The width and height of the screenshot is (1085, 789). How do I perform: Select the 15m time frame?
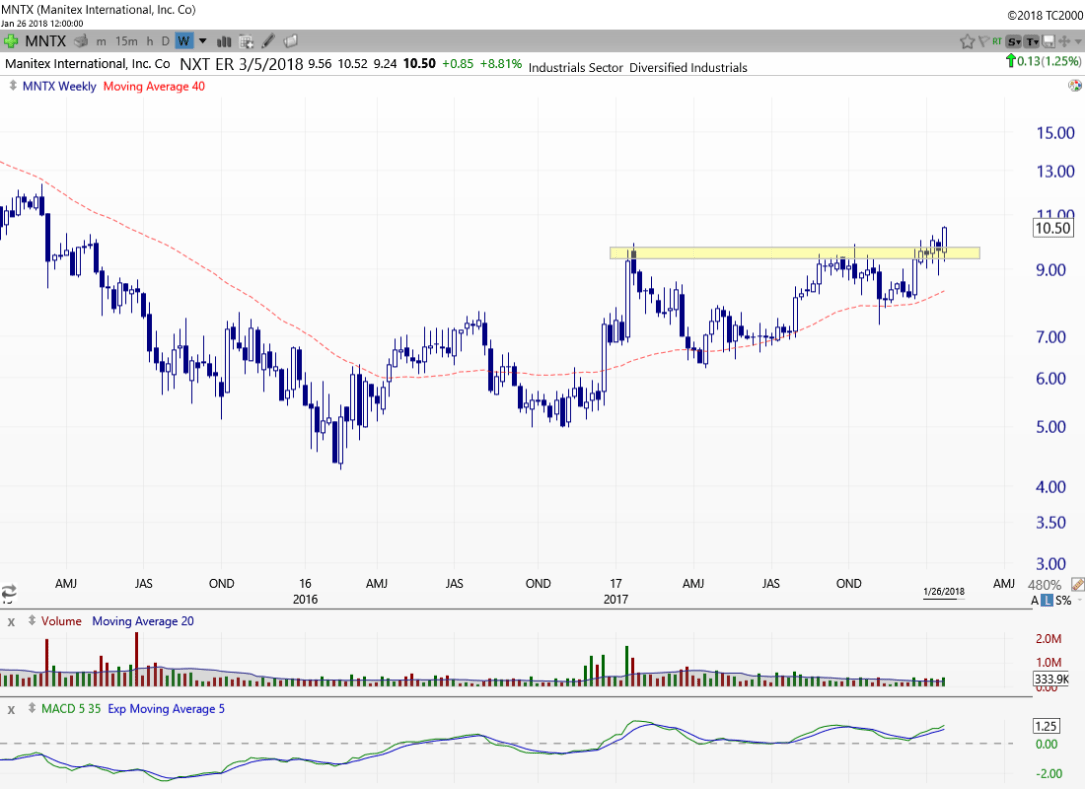click(x=126, y=41)
